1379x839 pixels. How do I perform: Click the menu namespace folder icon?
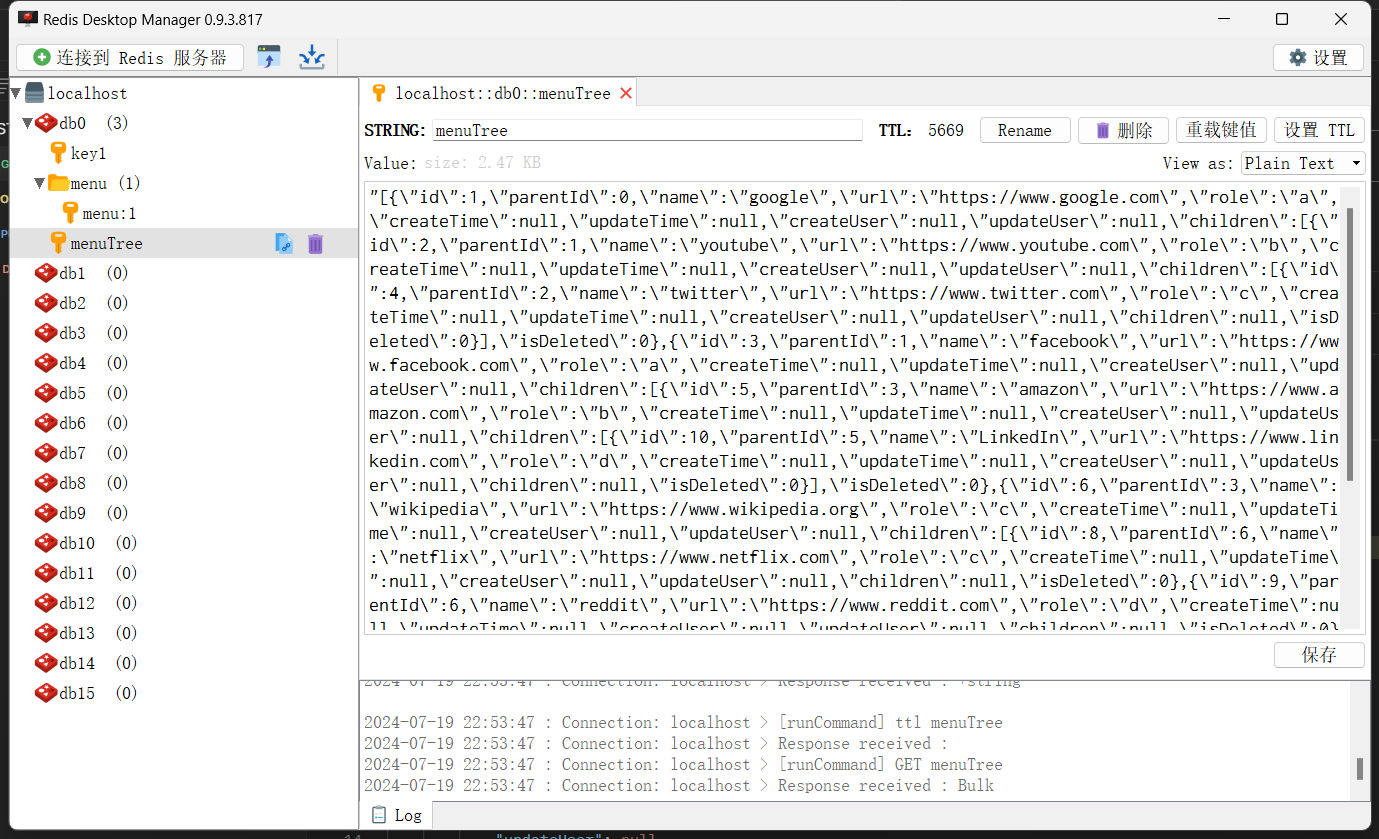58,183
